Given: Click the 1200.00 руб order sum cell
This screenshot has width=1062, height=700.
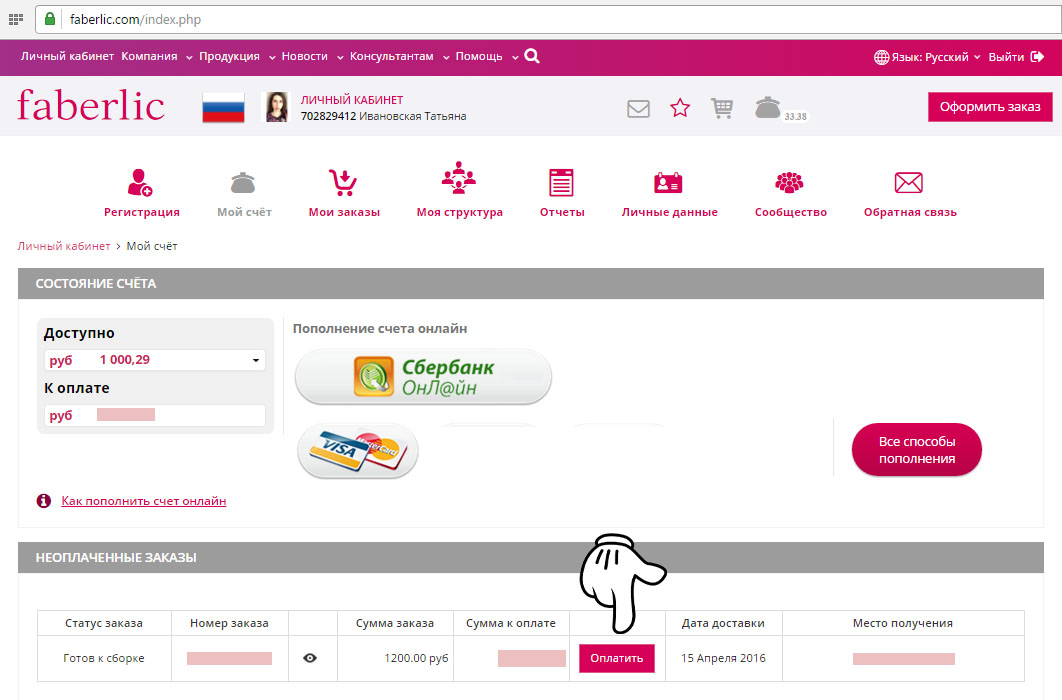Looking at the screenshot, I should click(395, 658).
